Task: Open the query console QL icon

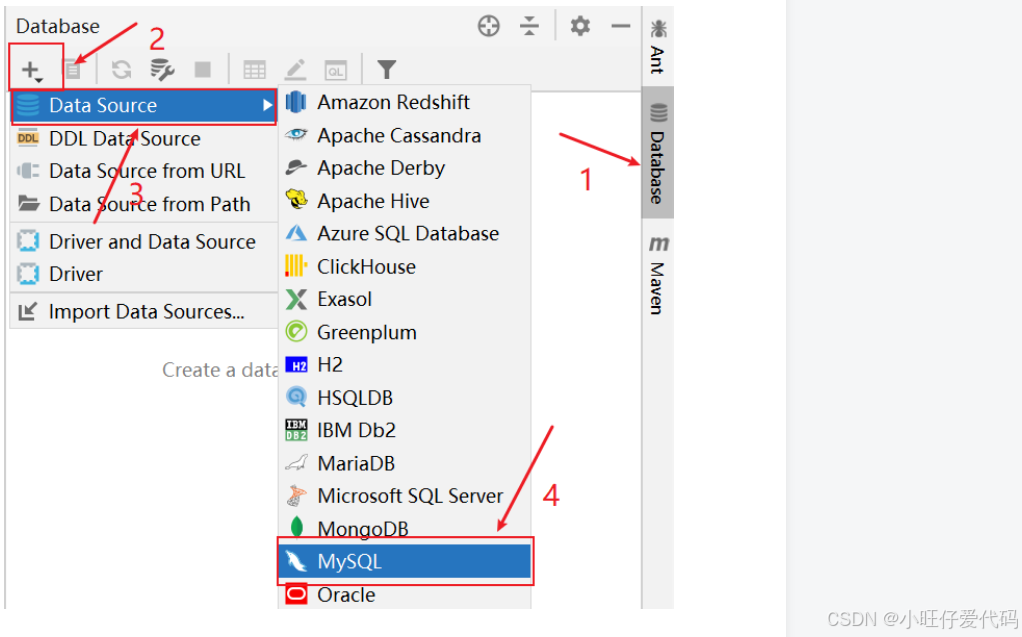Action: (336, 70)
